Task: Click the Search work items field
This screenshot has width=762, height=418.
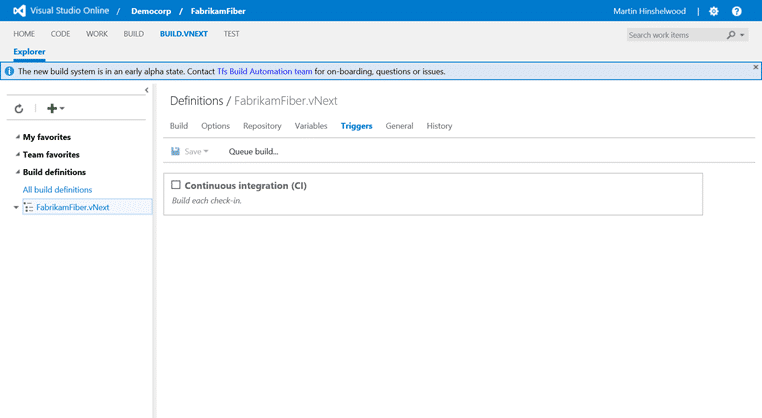Action: pyautogui.click(x=675, y=35)
